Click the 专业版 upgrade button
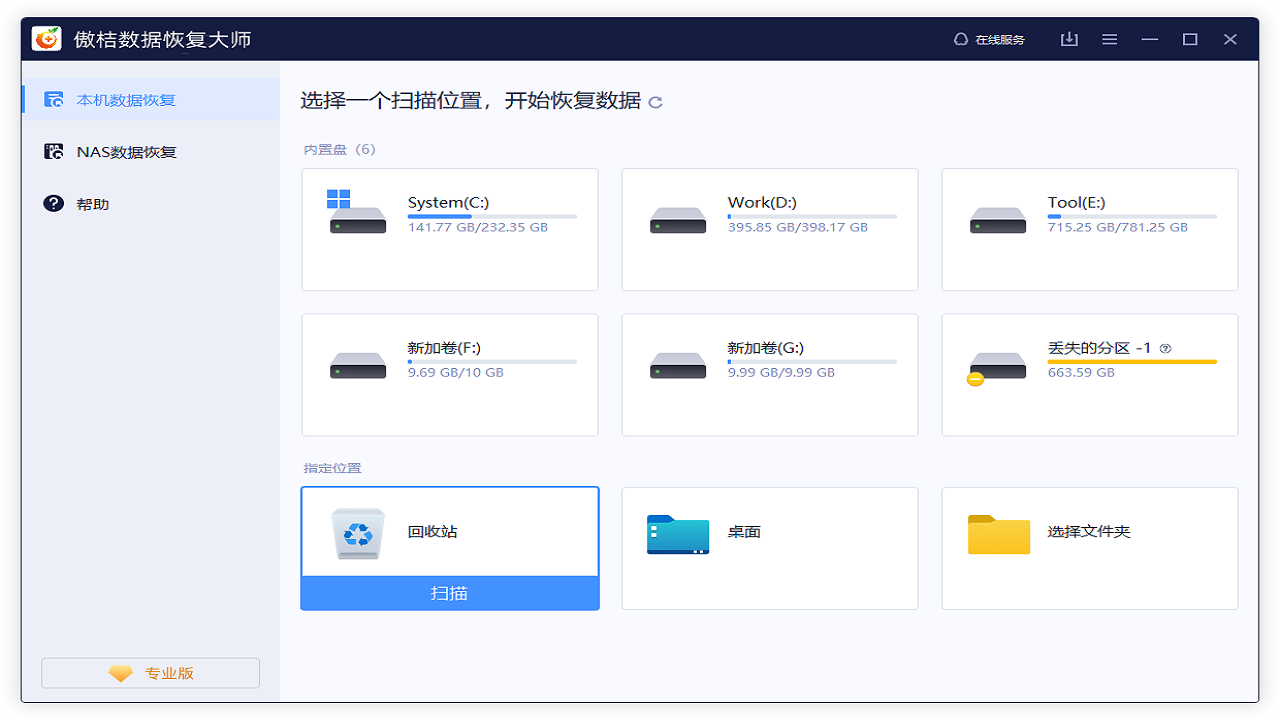Viewport: 1280px width, 720px height. tap(150, 672)
